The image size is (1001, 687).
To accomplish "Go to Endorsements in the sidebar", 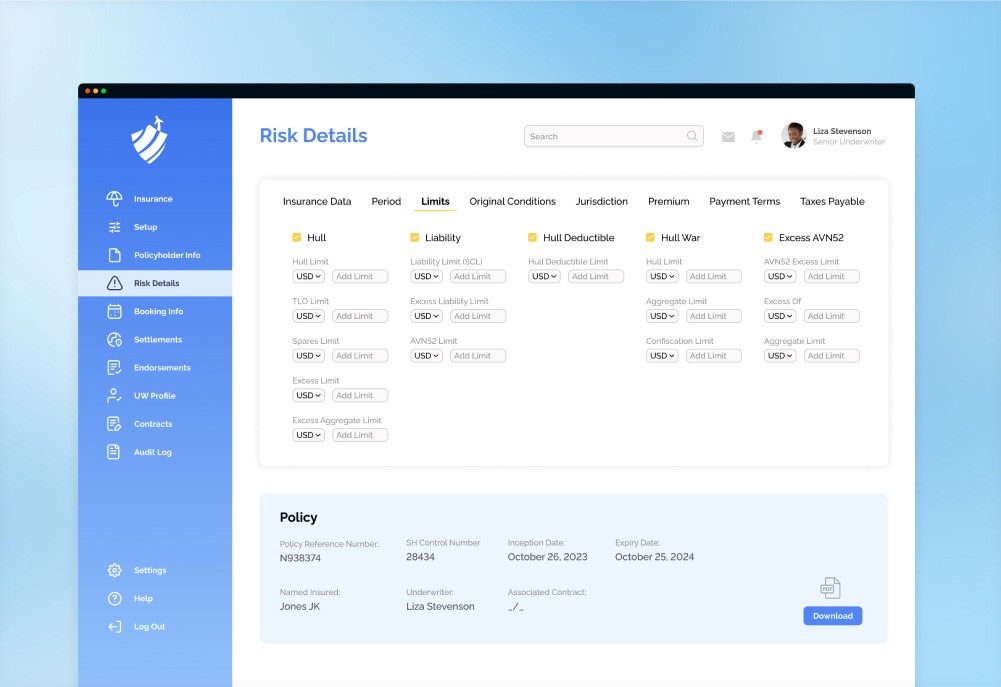I will [x=162, y=368].
